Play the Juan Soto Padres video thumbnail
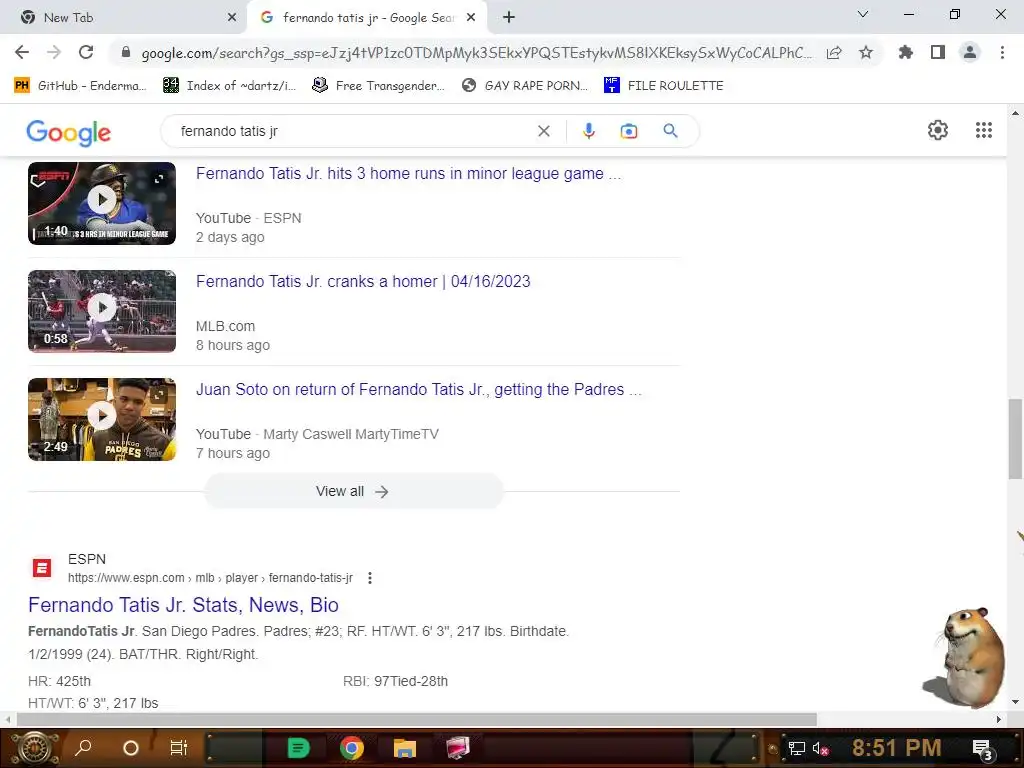The height and width of the screenshot is (768, 1024). point(102,419)
